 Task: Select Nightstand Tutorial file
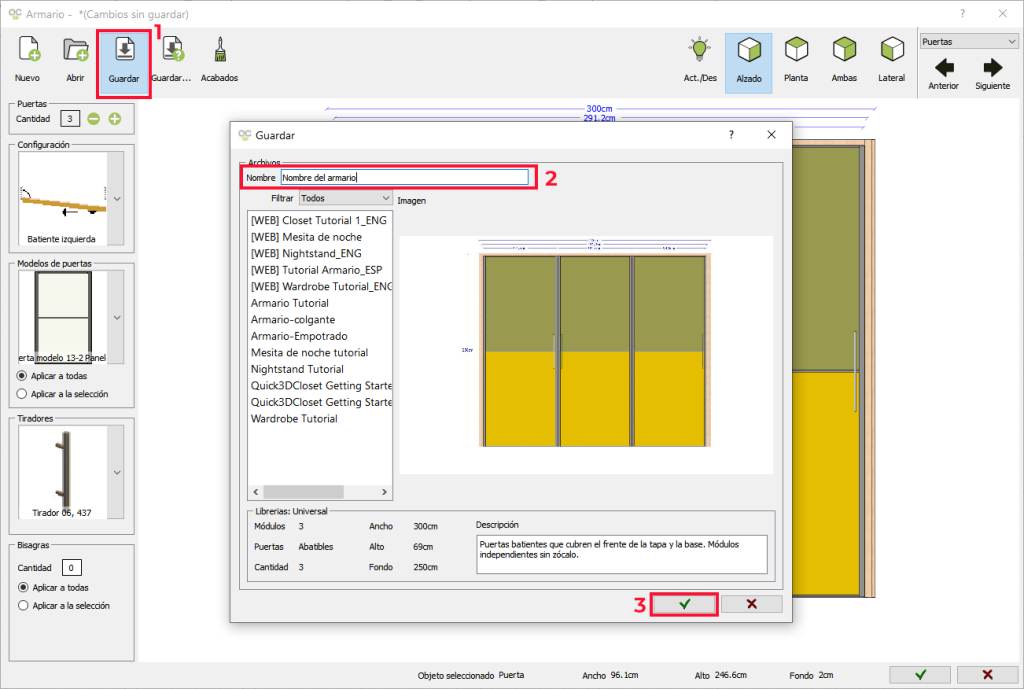(x=297, y=369)
